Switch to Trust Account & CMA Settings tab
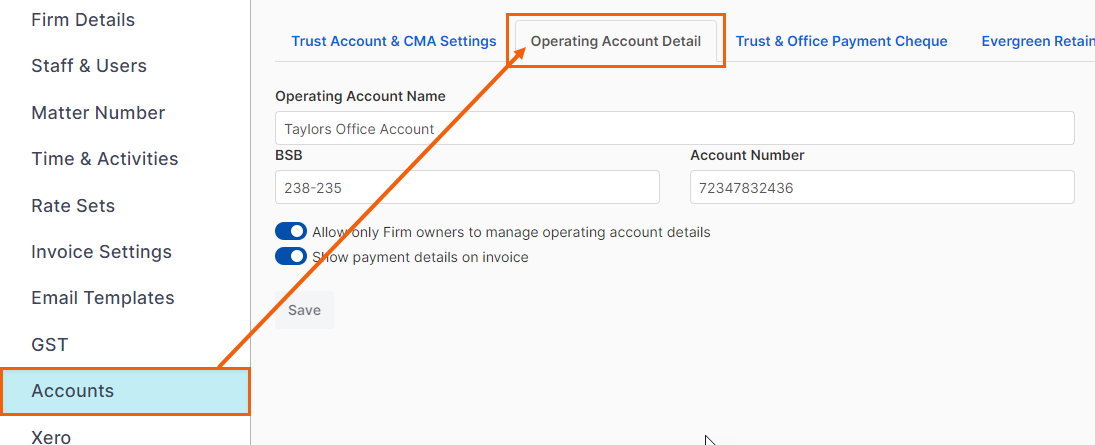The height and width of the screenshot is (445, 1095). click(394, 41)
